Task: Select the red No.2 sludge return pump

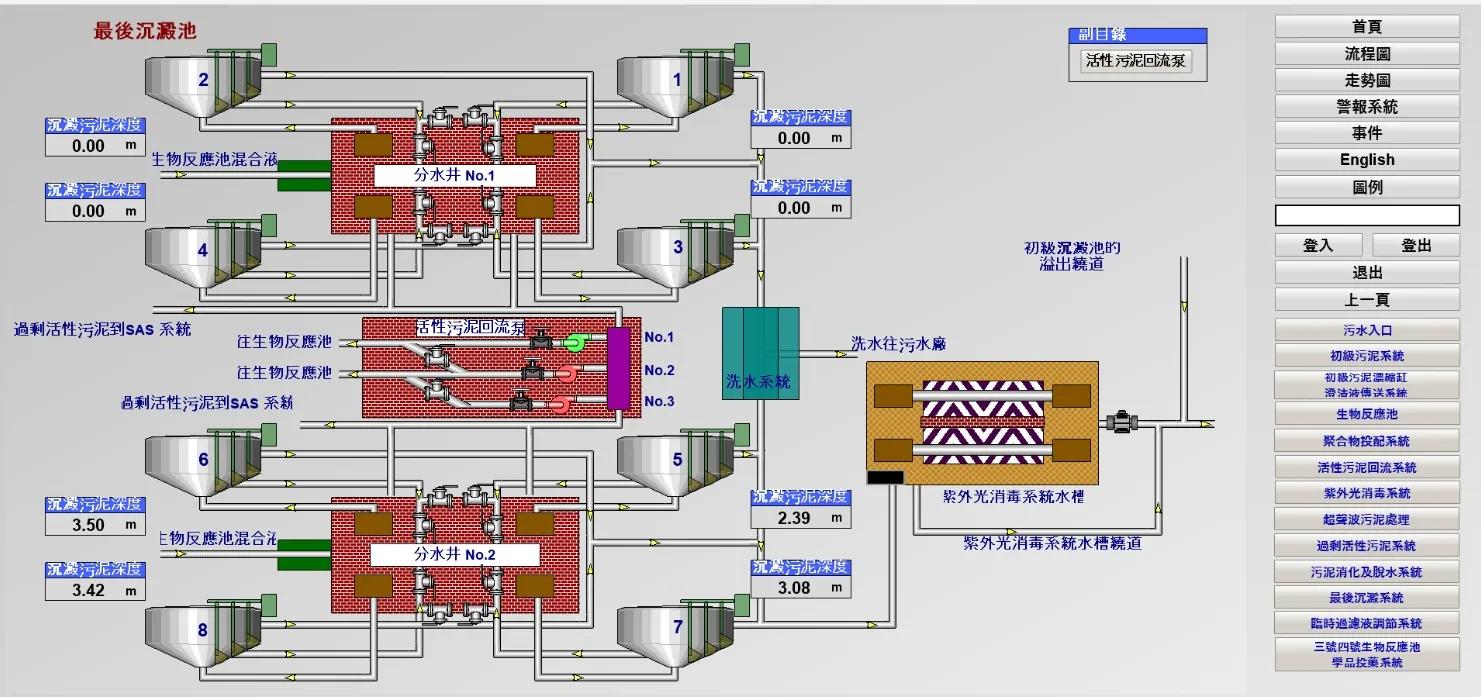Action: pos(566,373)
